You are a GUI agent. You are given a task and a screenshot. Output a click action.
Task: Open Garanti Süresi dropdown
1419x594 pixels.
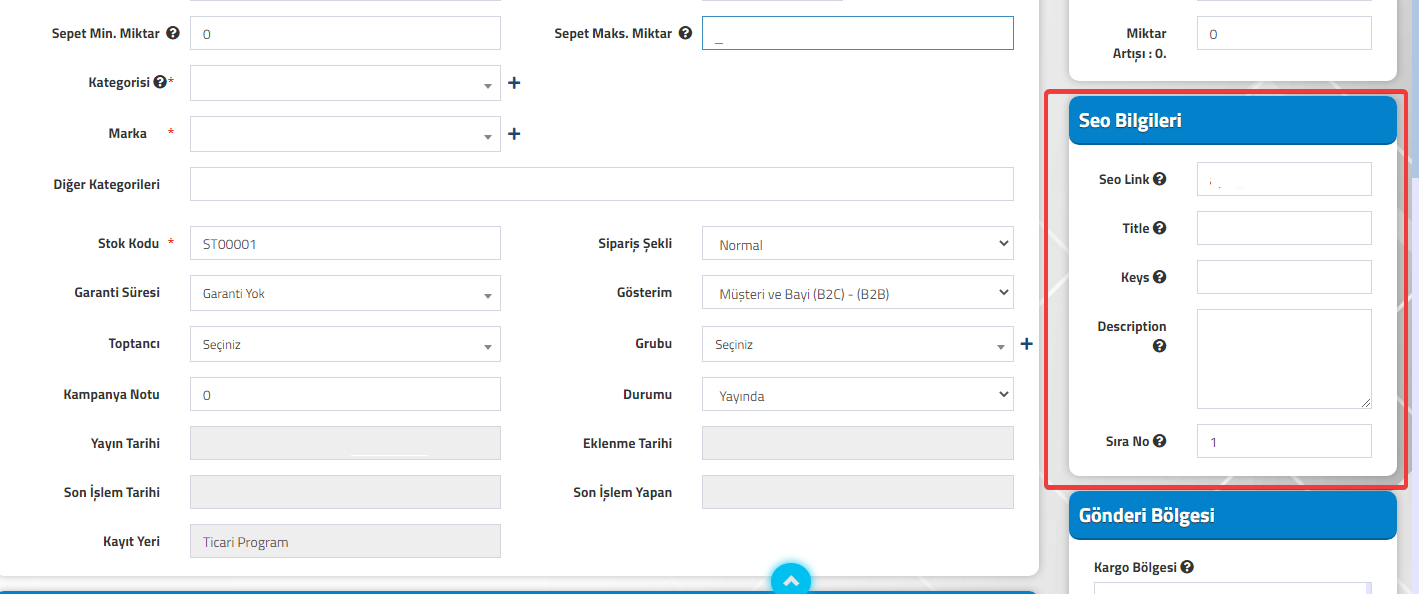click(x=345, y=293)
